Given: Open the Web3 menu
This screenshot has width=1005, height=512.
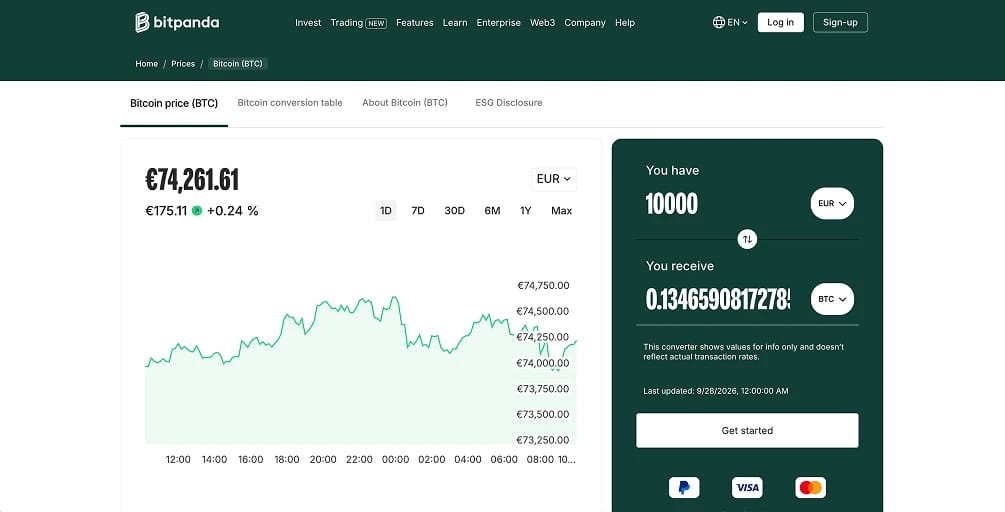Looking at the screenshot, I should click(x=542, y=22).
